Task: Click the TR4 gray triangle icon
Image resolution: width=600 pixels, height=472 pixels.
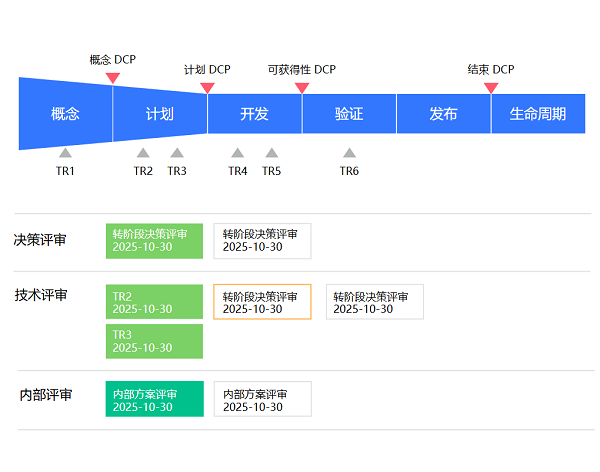Action: [x=237, y=153]
